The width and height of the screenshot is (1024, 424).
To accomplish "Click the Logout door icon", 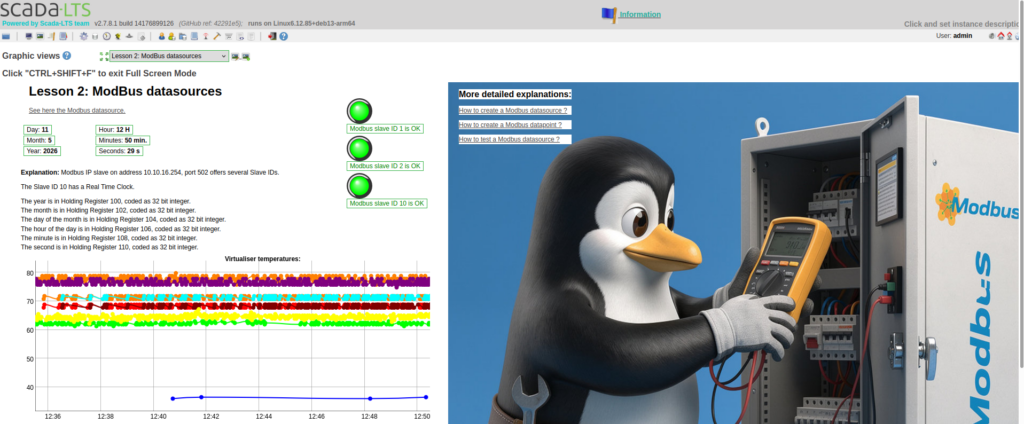I will click(x=272, y=37).
